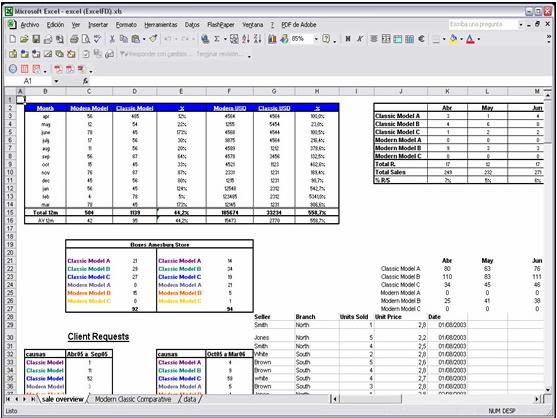Viewport: 557px width, 418px height.
Task: Click the font color red A
Action: (x=470, y=39)
